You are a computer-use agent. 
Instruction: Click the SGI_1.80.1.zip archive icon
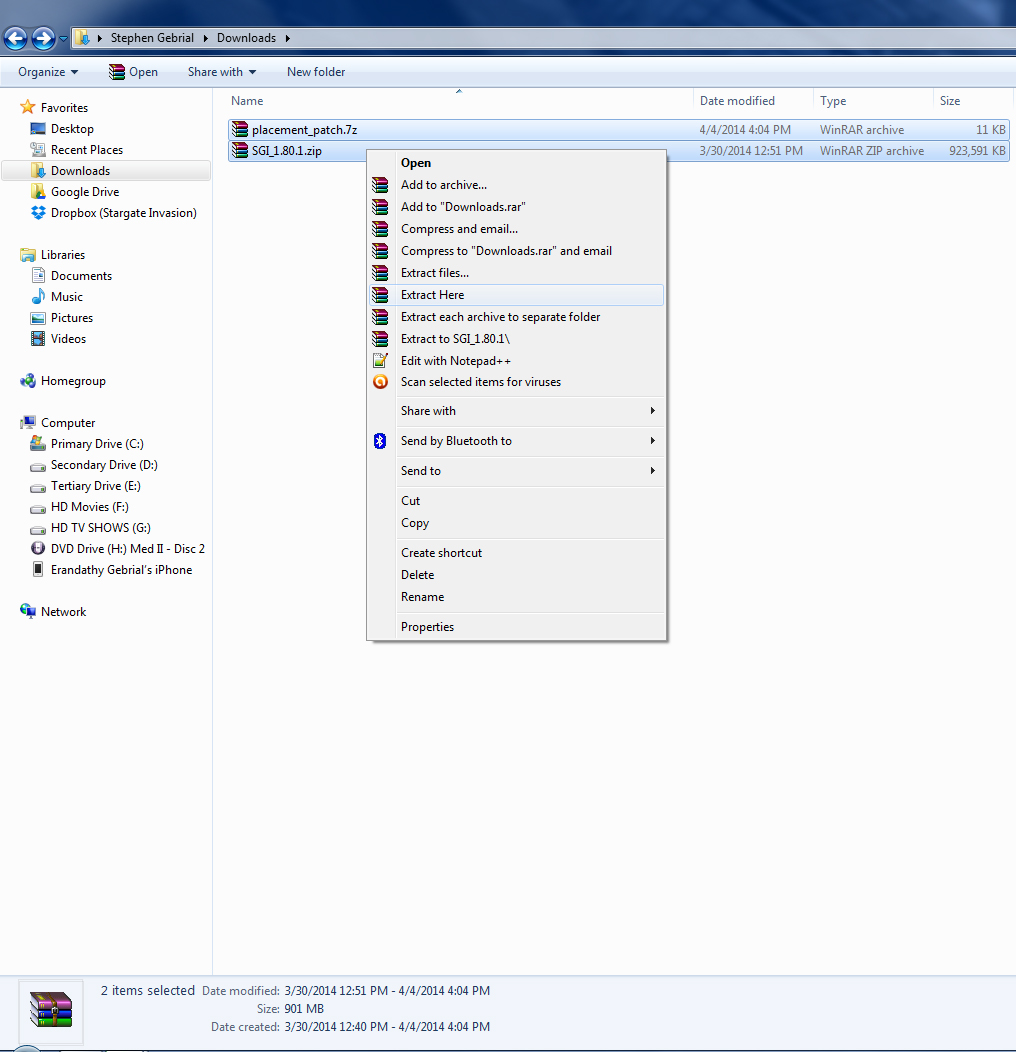[240, 150]
